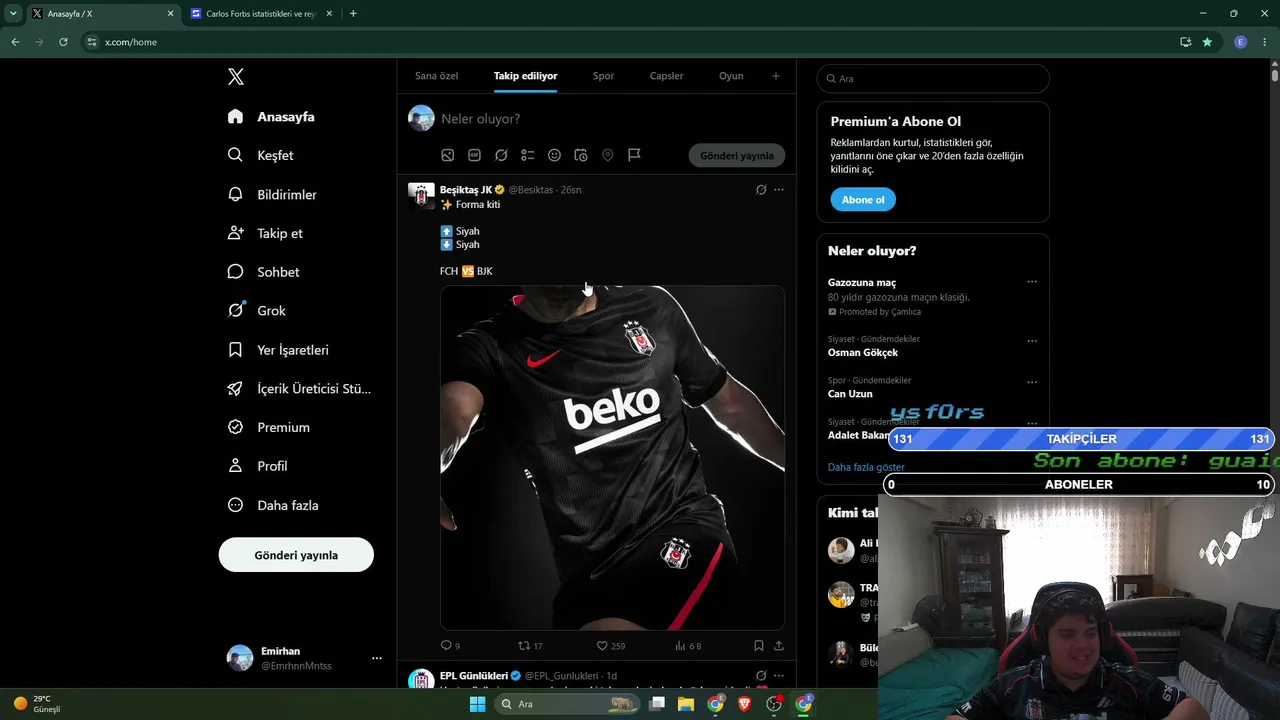
Task: Click the large sidebar Gönderi yayınla button
Action: (x=296, y=555)
